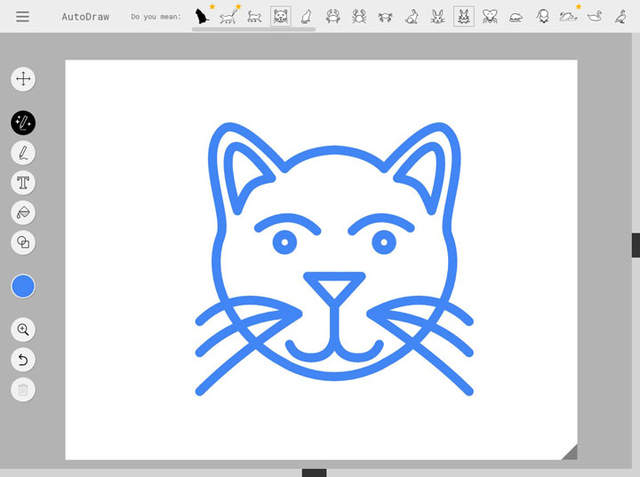Select the Fill bucket tool

click(x=23, y=212)
